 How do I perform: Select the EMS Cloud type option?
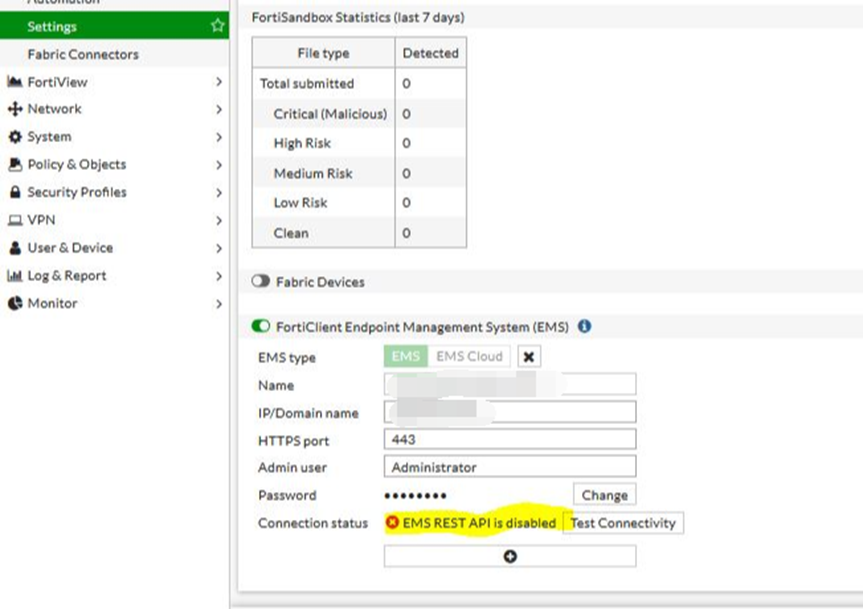point(469,356)
